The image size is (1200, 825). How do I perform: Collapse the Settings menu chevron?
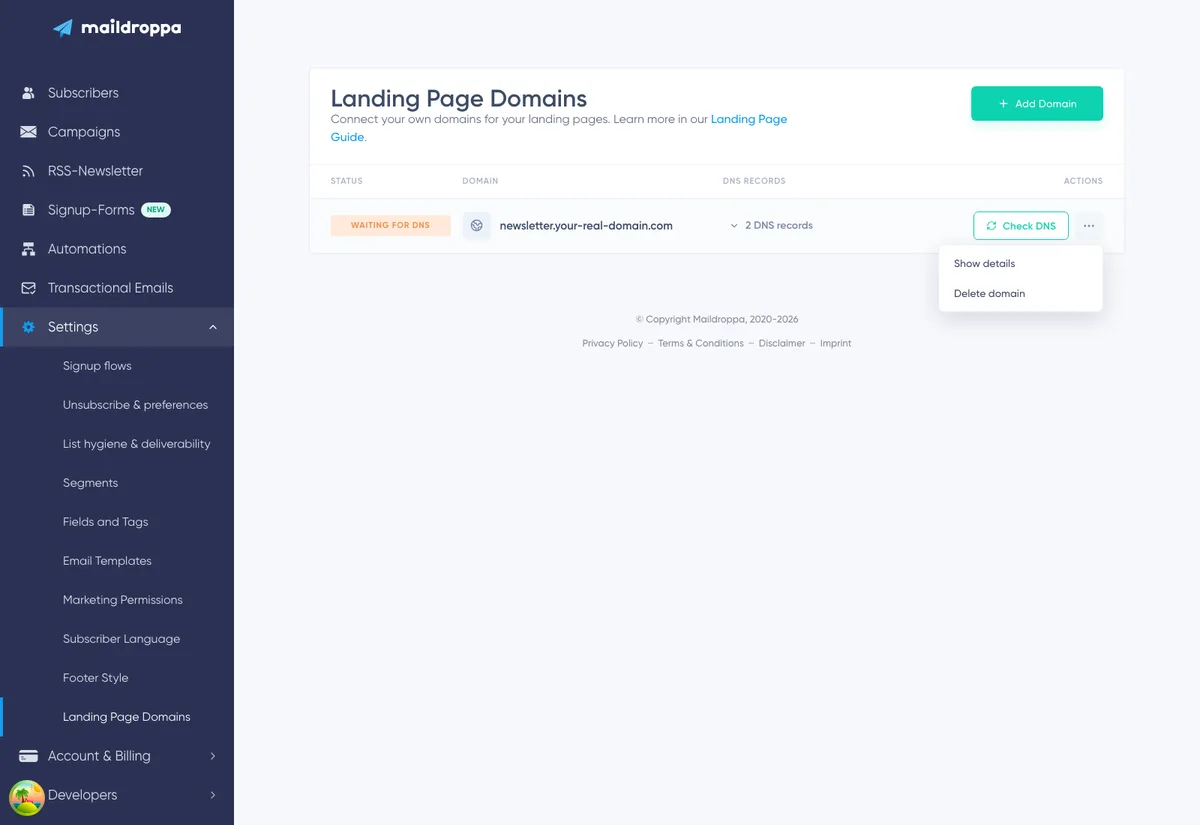pyautogui.click(x=213, y=327)
